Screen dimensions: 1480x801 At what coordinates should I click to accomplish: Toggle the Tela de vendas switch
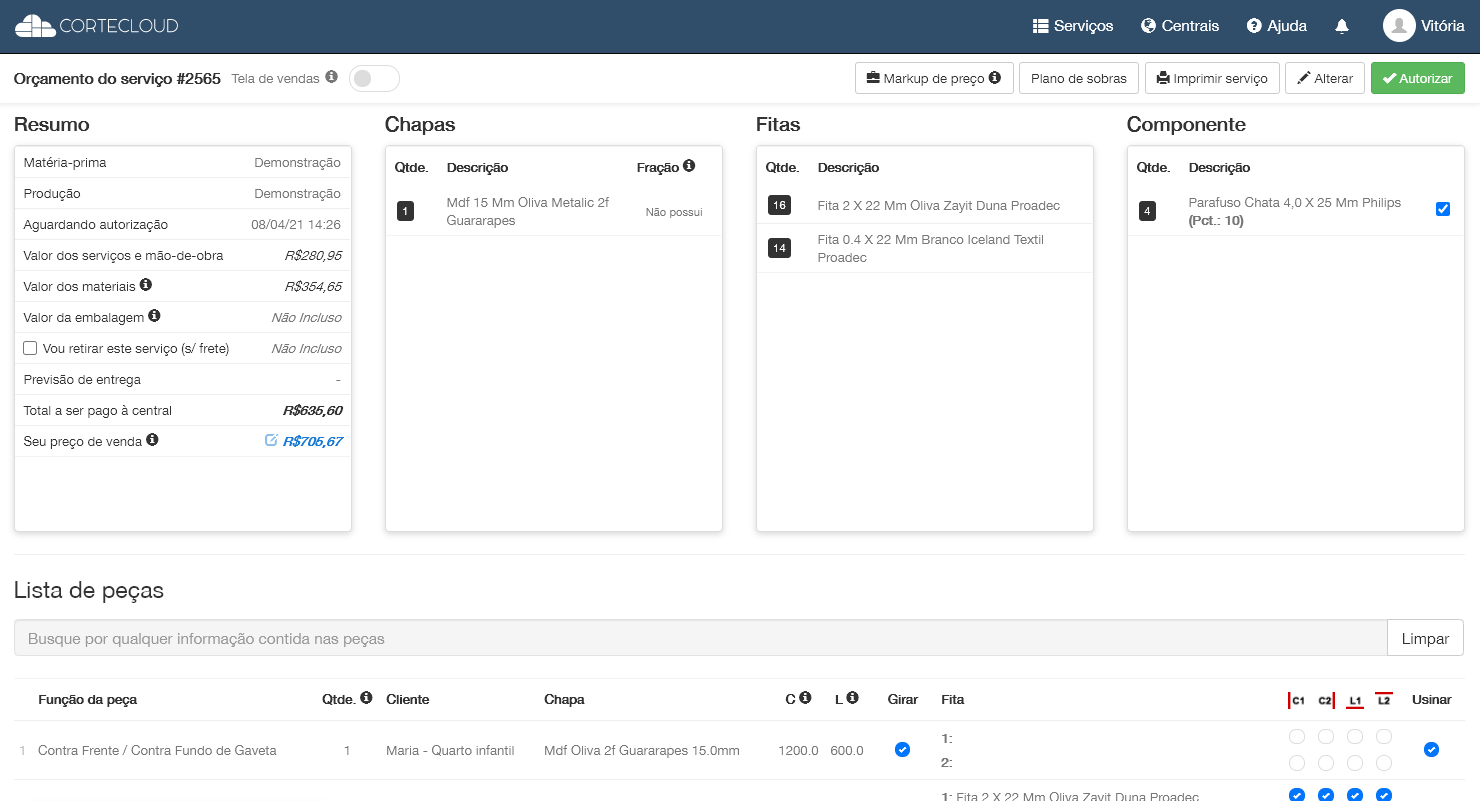374,78
